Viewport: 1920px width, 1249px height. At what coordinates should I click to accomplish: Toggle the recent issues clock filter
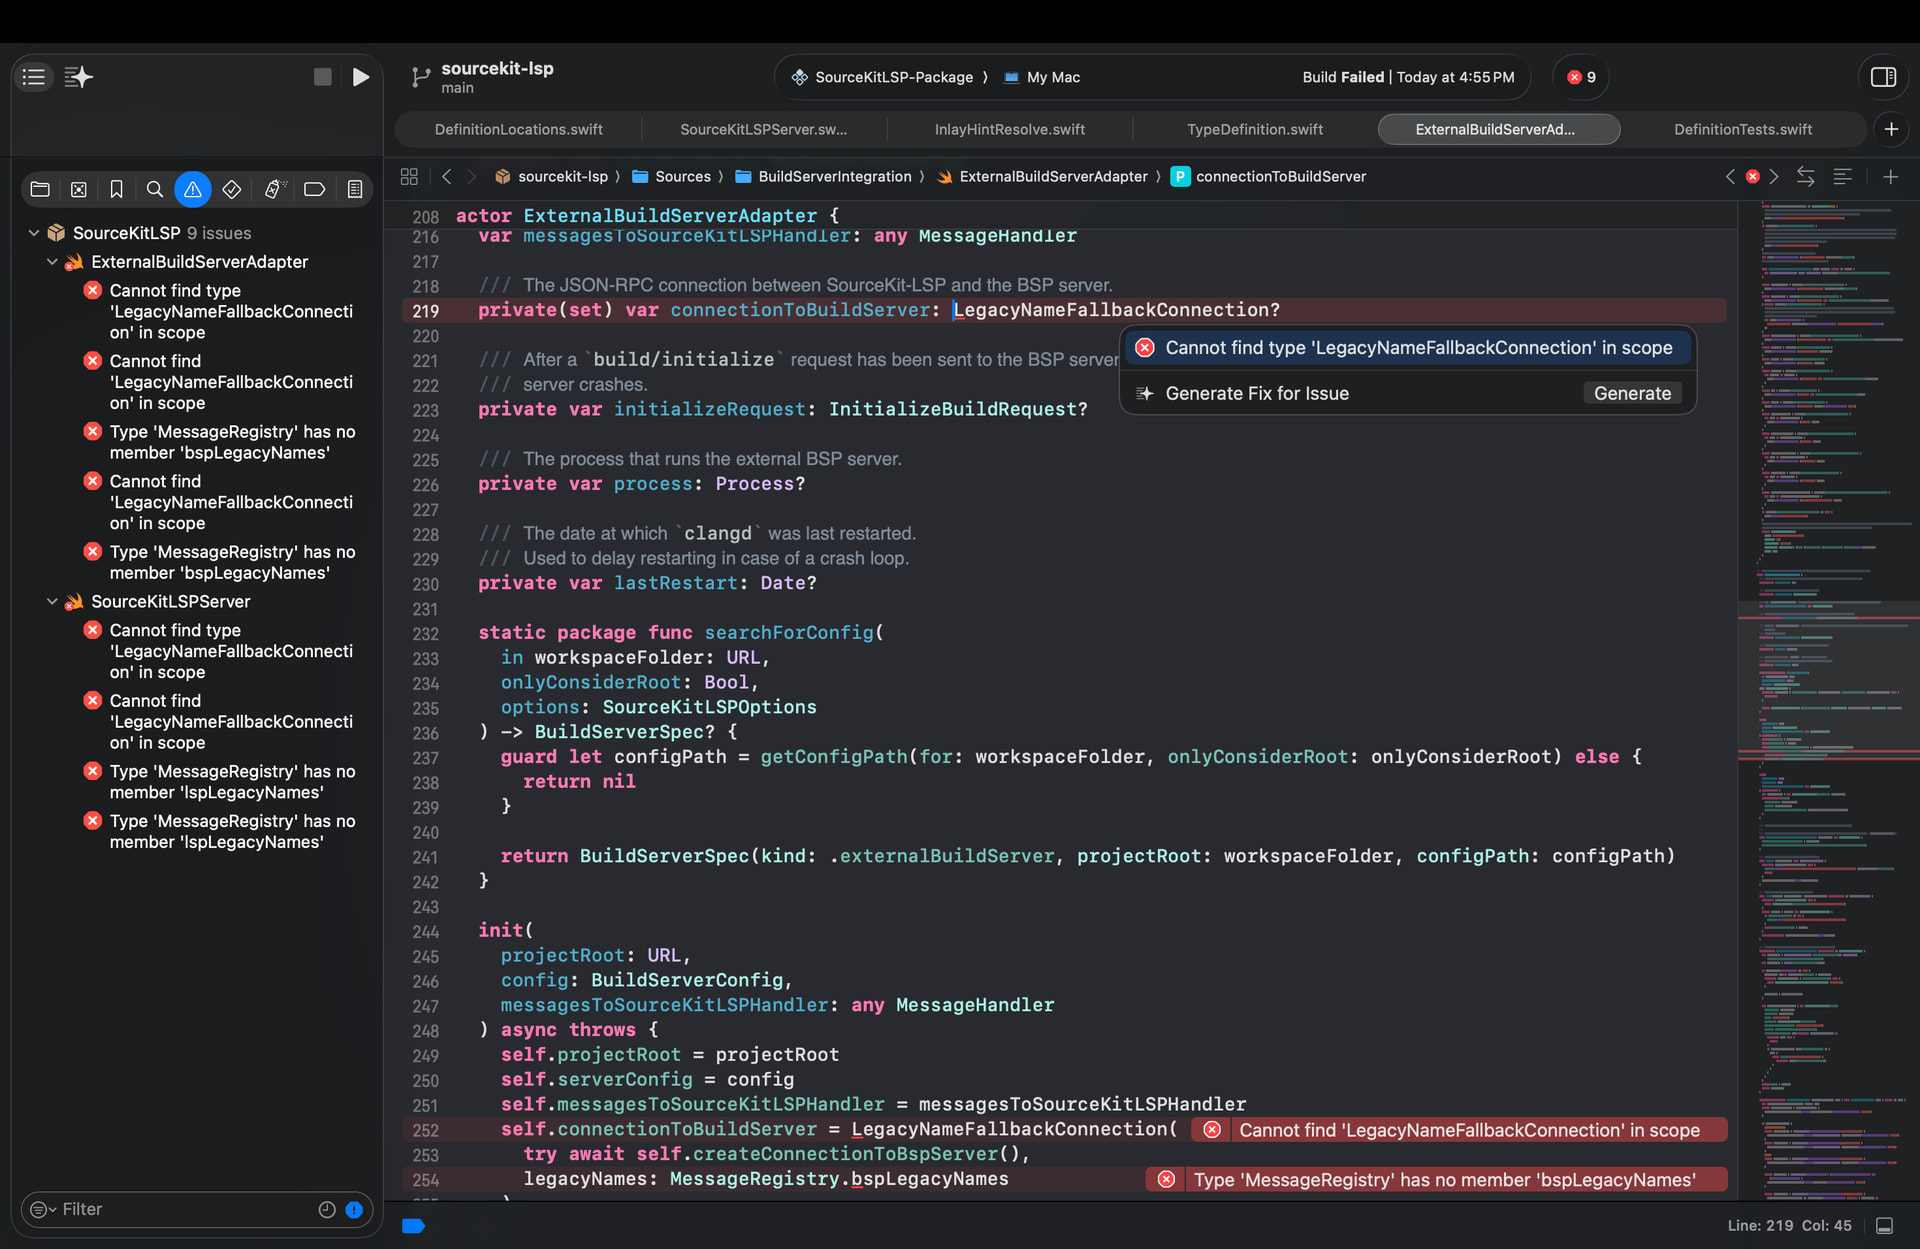point(327,1209)
